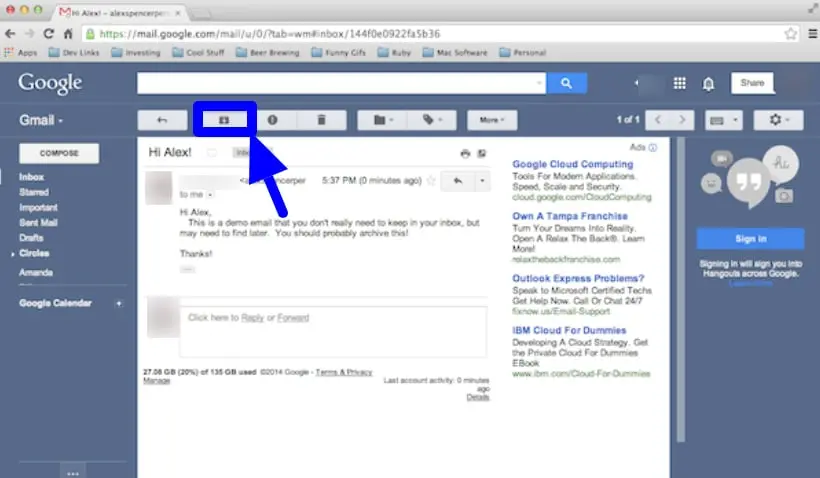Open the more reply options dropdown
This screenshot has width=820, height=478.
coord(482,181)
